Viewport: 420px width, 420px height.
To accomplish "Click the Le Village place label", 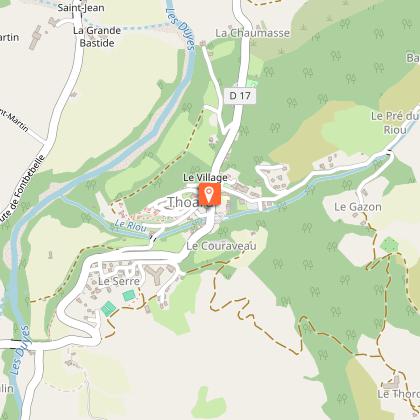I will pyautogui.click(x=205, y=177).
